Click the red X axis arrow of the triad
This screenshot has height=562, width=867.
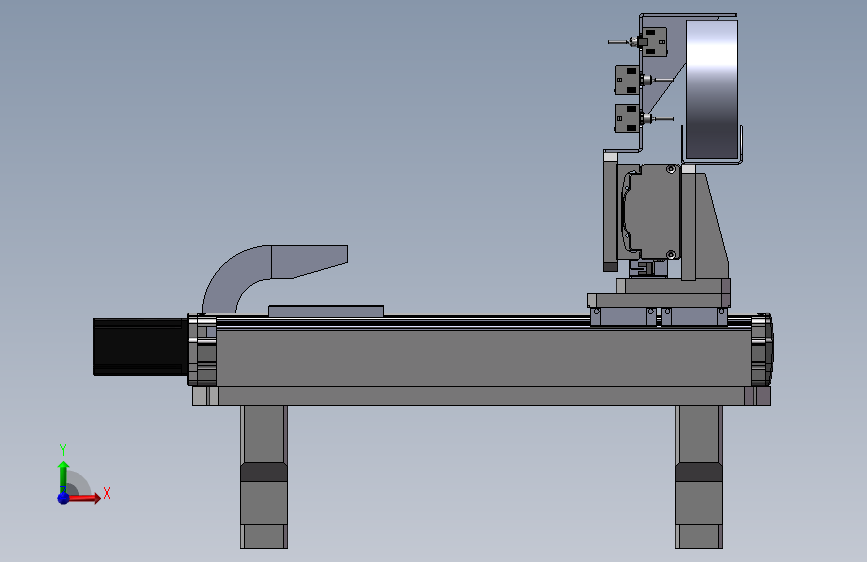click(84, 498)
